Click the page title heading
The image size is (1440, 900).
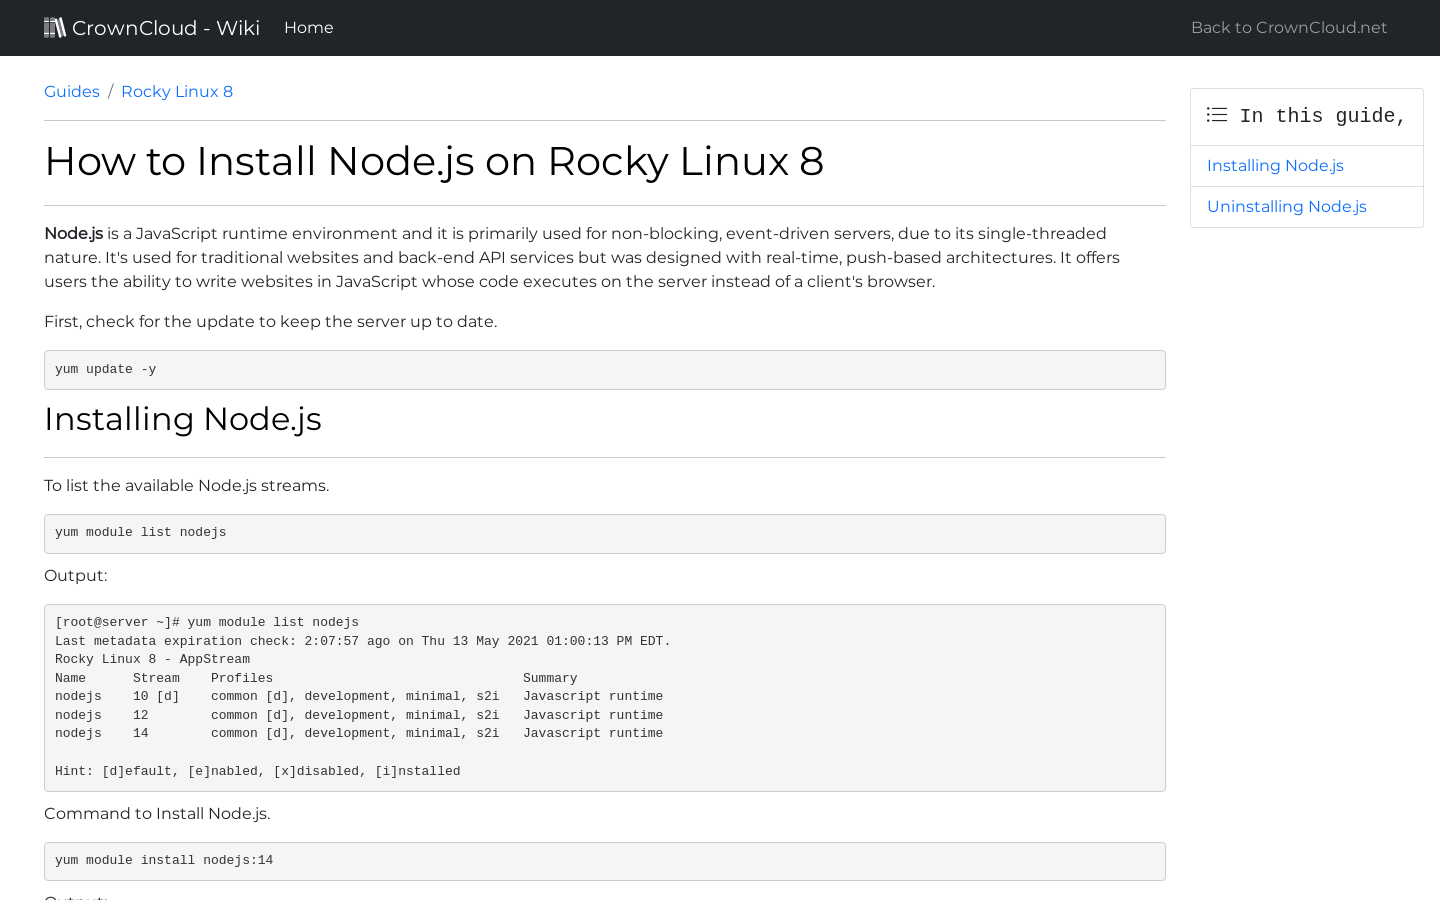(x=433, y=161)
